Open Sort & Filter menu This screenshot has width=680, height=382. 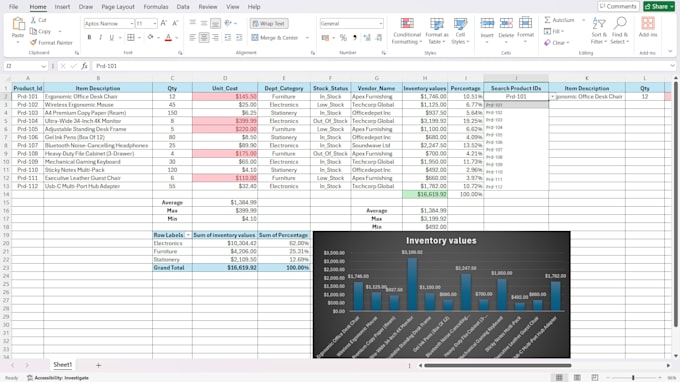point(599,31)
